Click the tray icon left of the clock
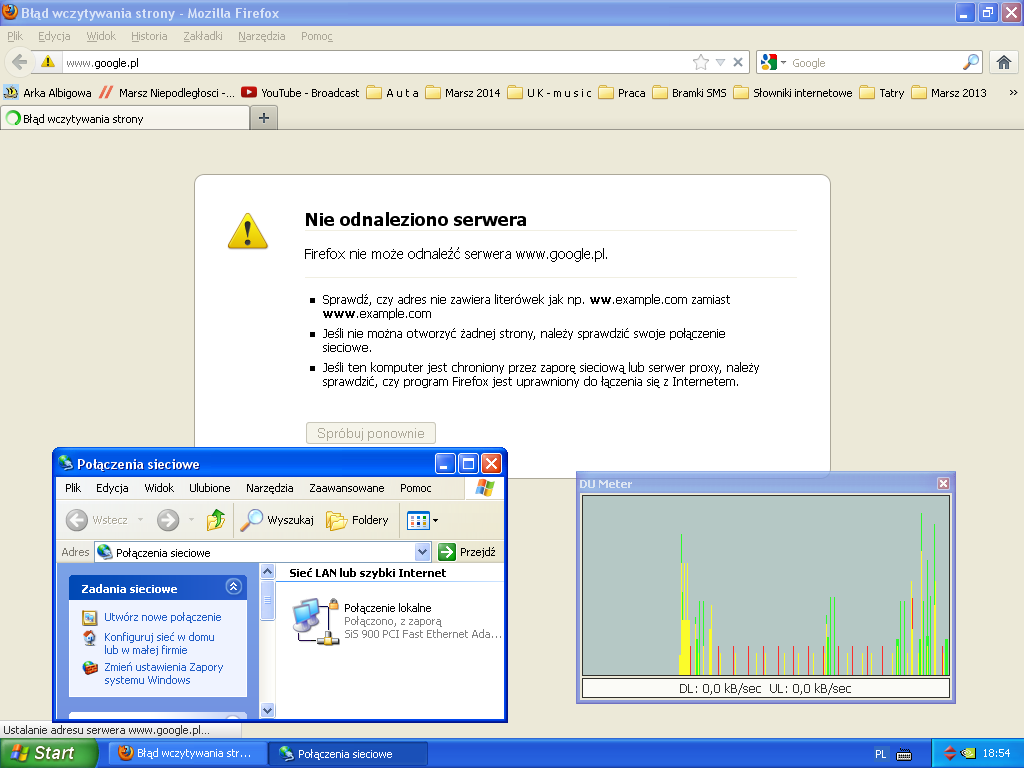 (968, 754)
